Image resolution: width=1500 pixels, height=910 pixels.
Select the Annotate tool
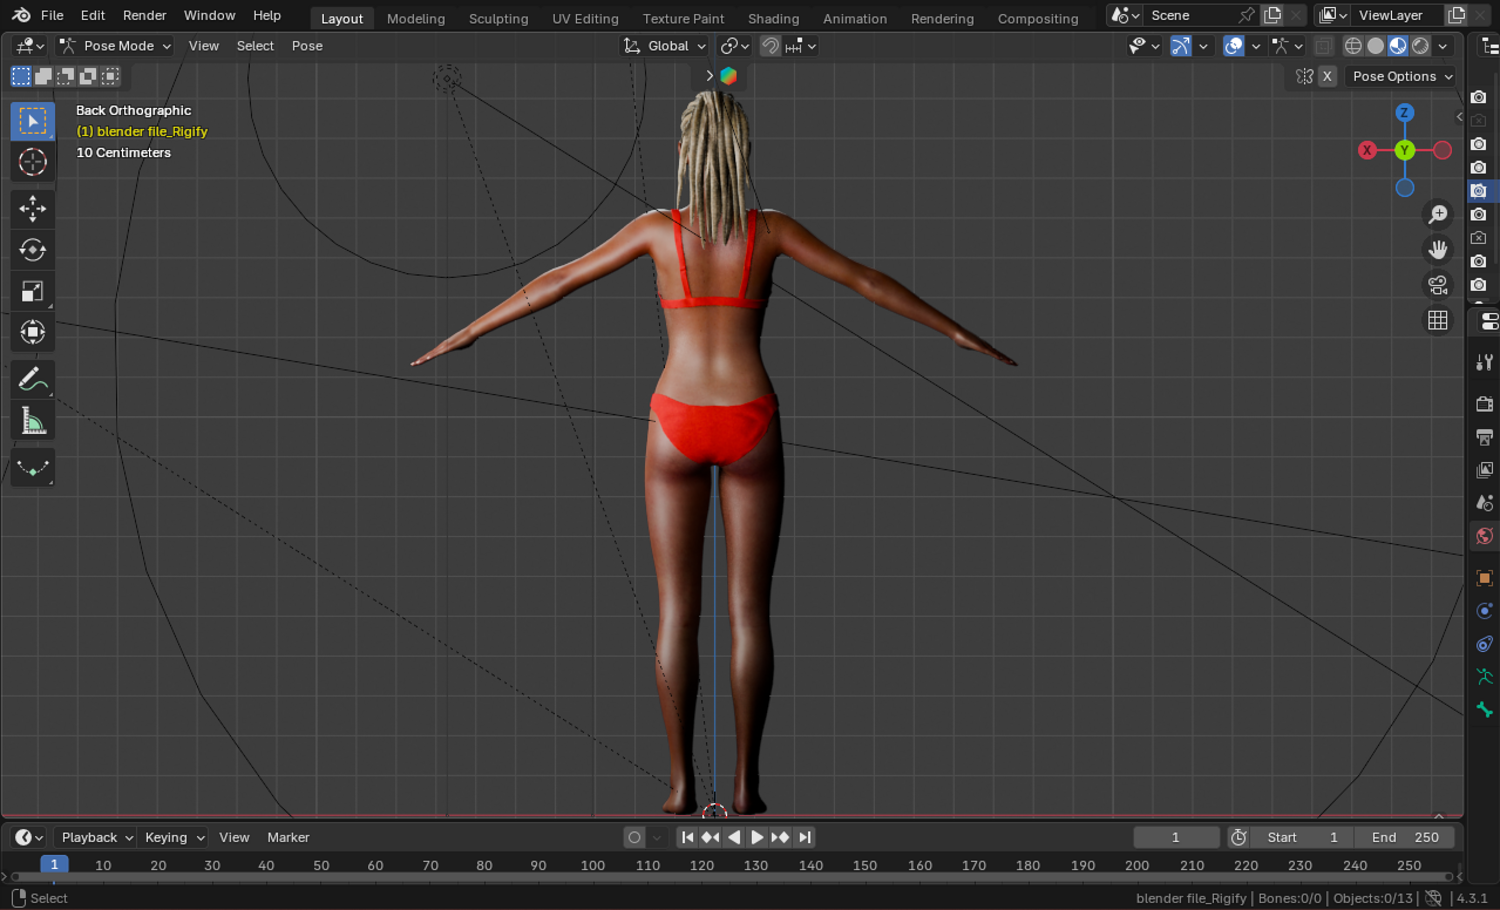(33, 379)
